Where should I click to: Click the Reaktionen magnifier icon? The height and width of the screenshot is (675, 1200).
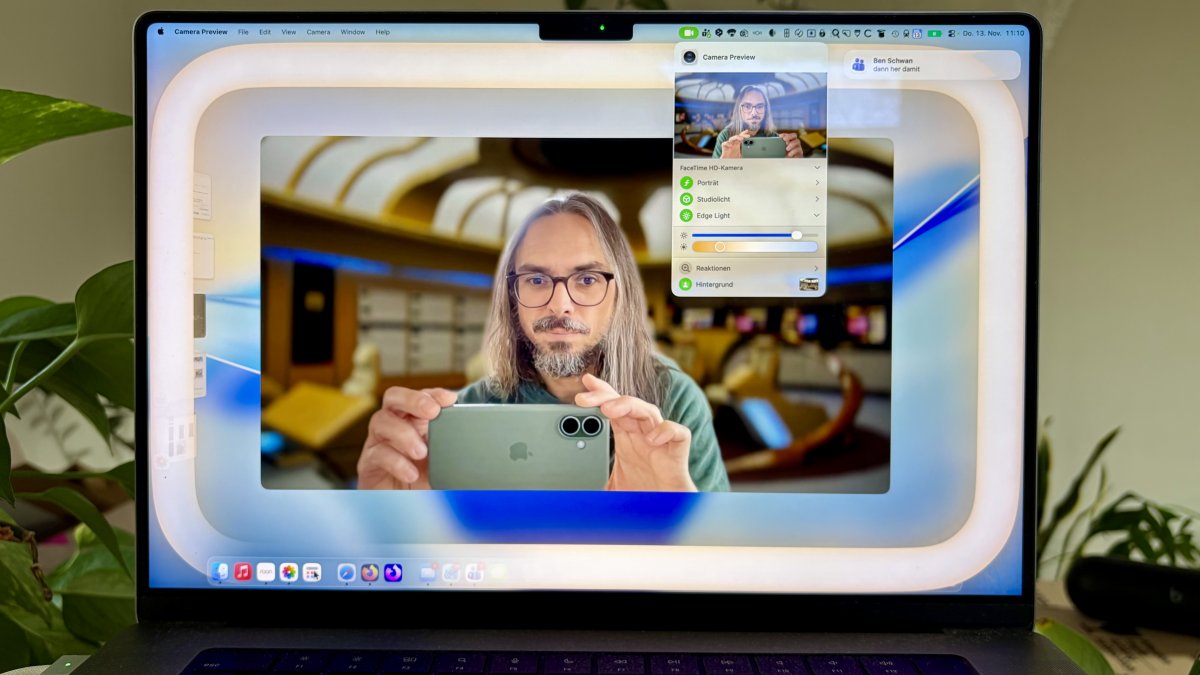pyautogui.click(x=687, y=268)
